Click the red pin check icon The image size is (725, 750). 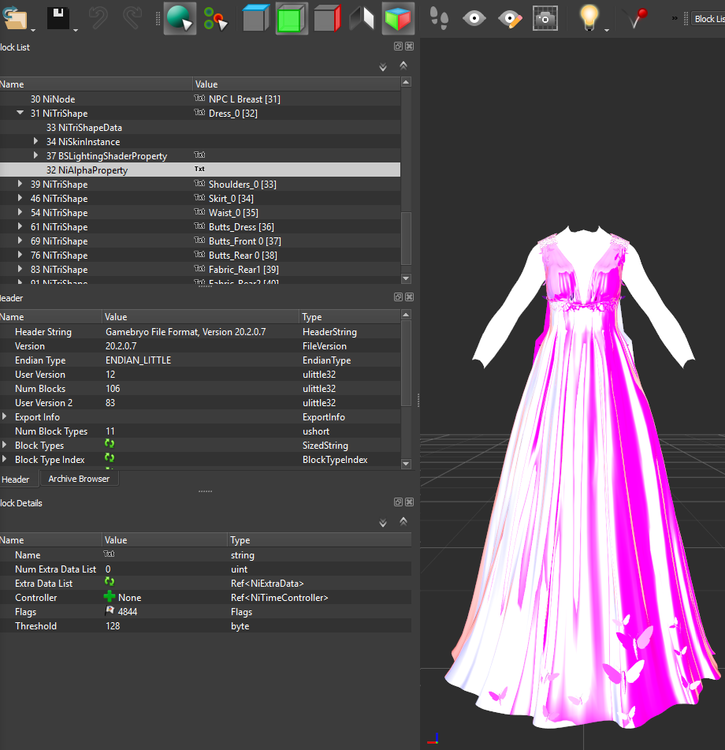click(637, 18)
